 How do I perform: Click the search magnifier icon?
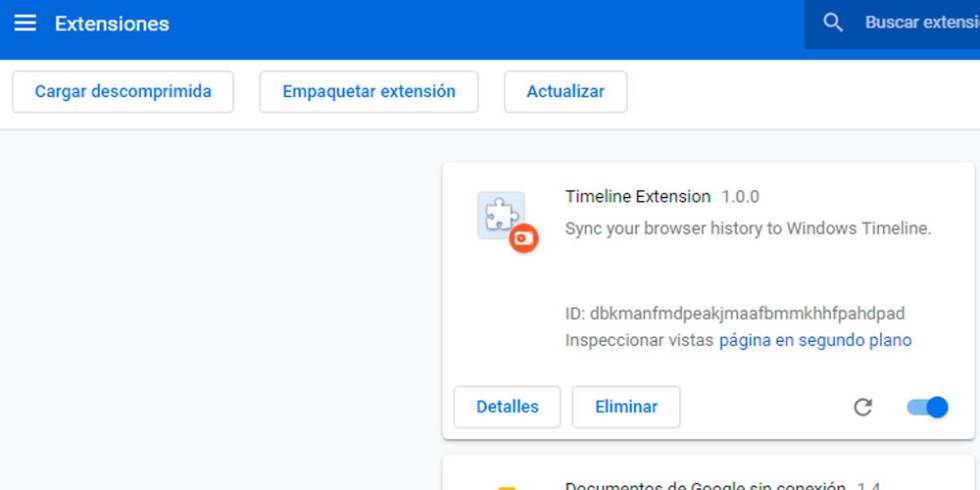click(x=832, y=23)
